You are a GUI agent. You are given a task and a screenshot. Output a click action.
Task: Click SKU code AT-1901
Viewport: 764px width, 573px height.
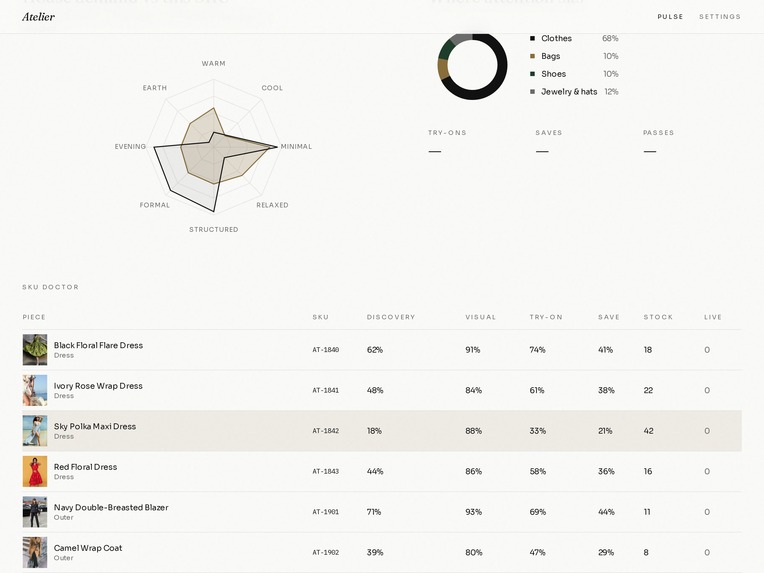tap(325, 512)
